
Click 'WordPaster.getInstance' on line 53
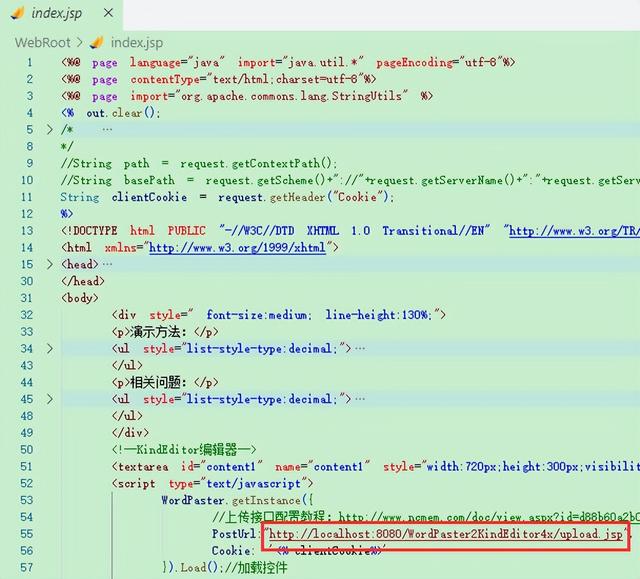pos(231,500)
